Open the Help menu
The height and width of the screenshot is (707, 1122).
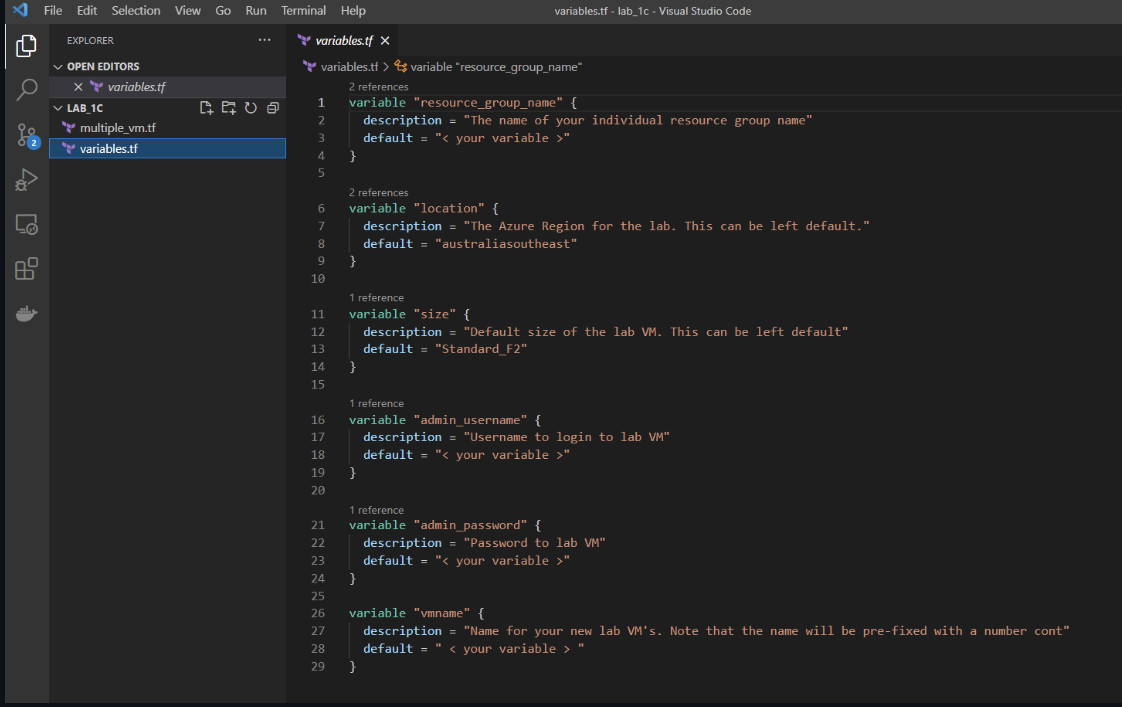(x=353, y=11)
